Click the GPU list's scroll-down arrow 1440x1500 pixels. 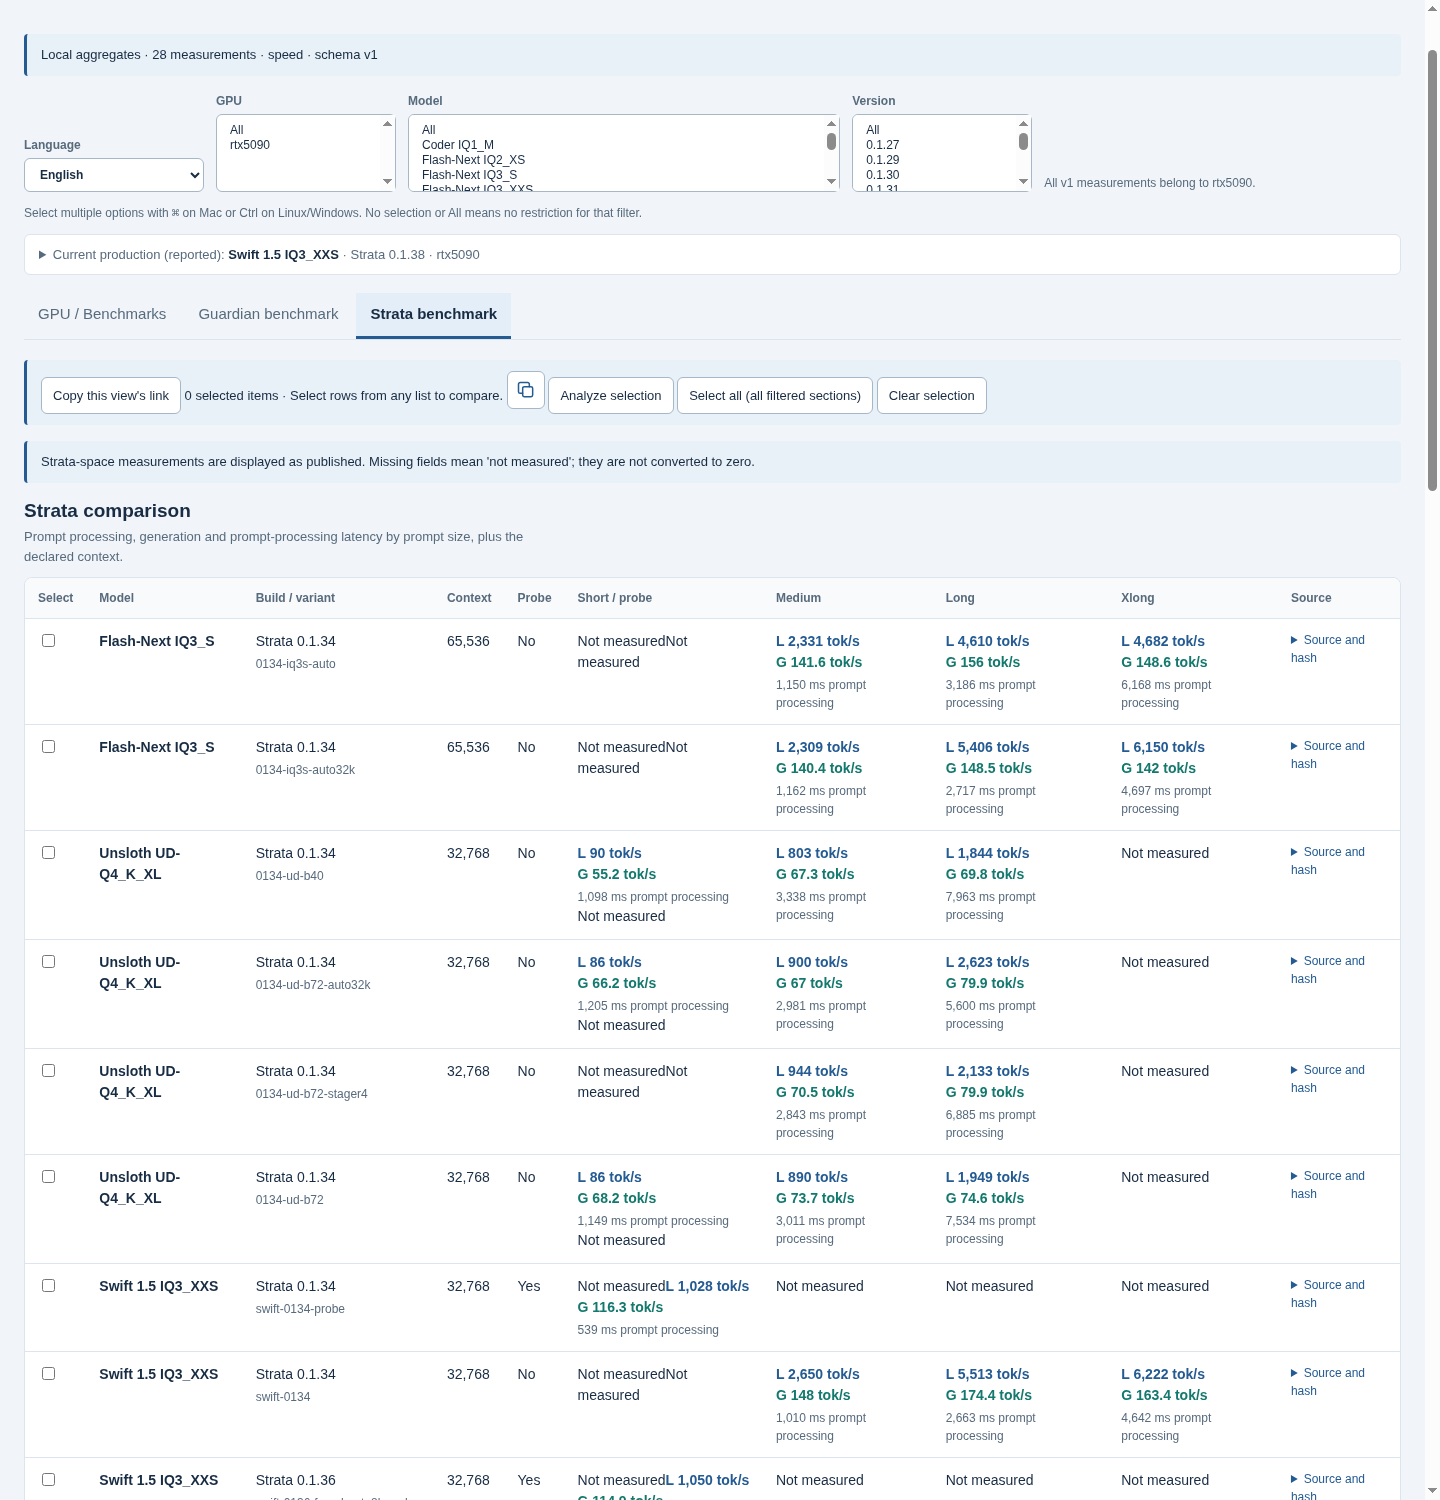point(388,182)
